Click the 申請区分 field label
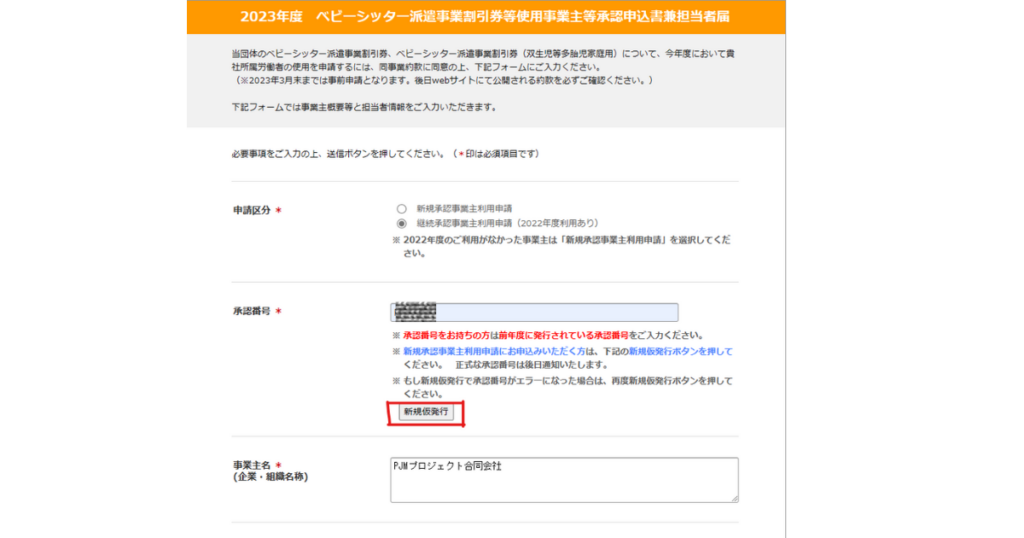 point(250,211)
